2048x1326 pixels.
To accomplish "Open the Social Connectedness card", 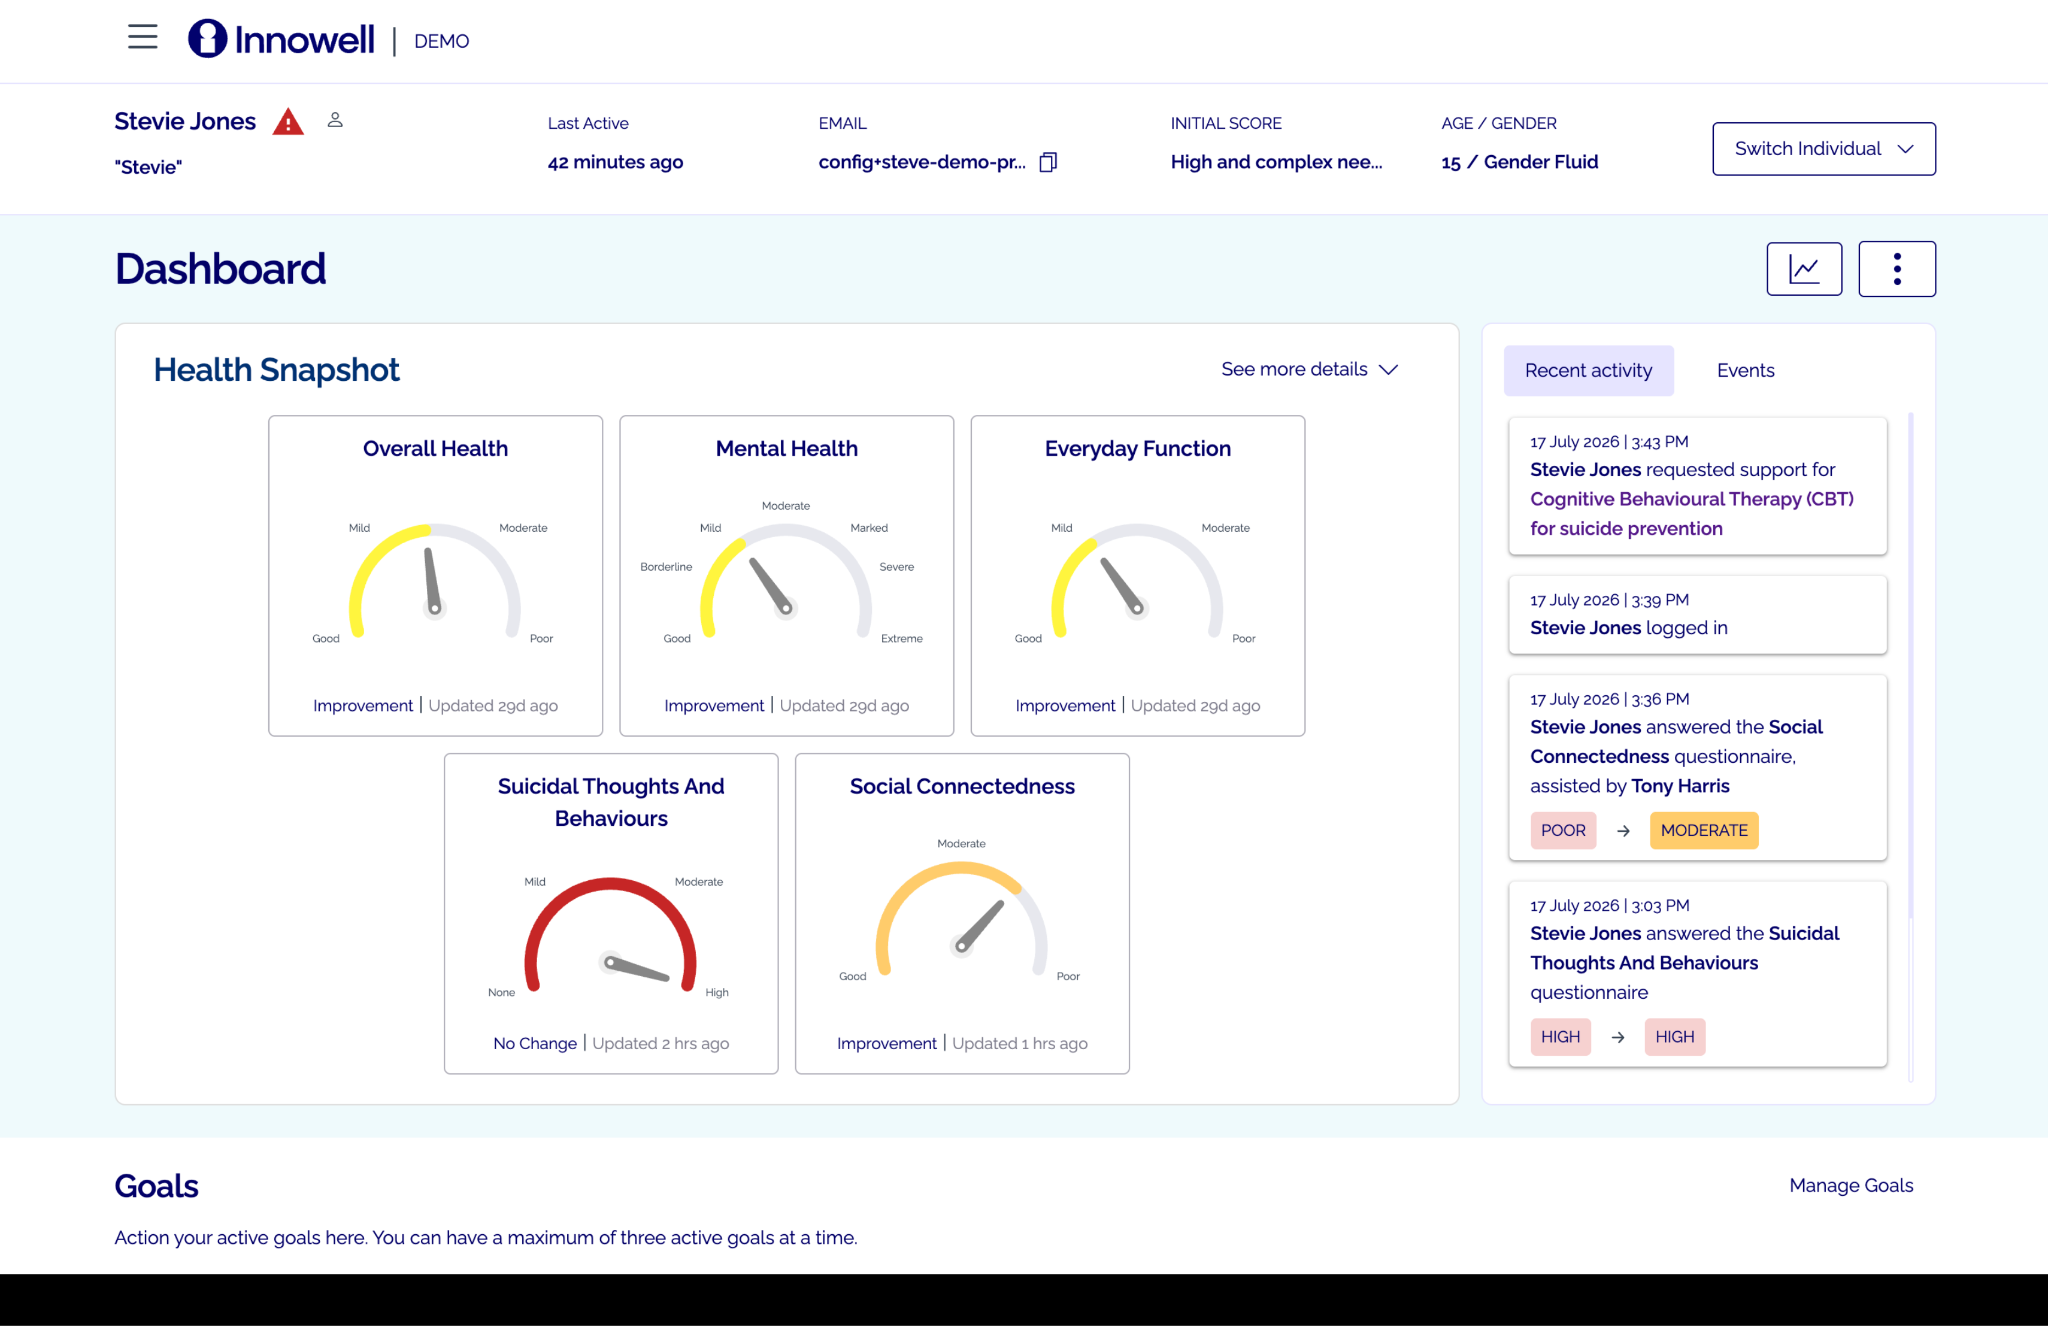I will (962, 914).
